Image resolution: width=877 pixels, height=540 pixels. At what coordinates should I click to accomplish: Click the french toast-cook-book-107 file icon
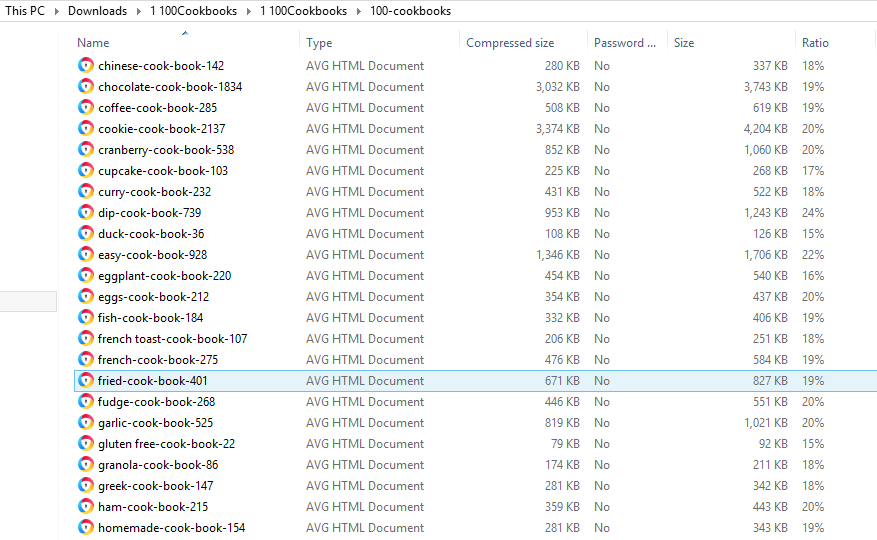[86, 339]
